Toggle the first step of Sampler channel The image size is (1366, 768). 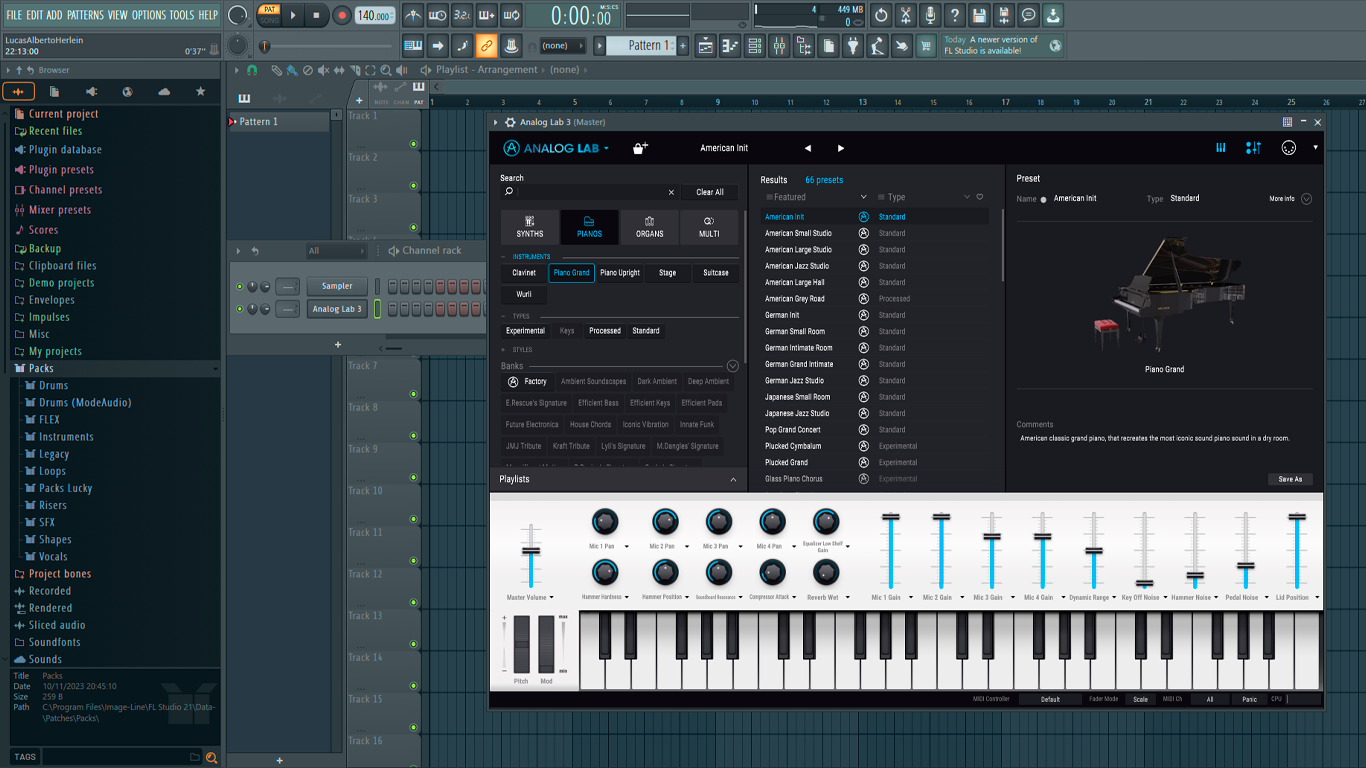393,287
